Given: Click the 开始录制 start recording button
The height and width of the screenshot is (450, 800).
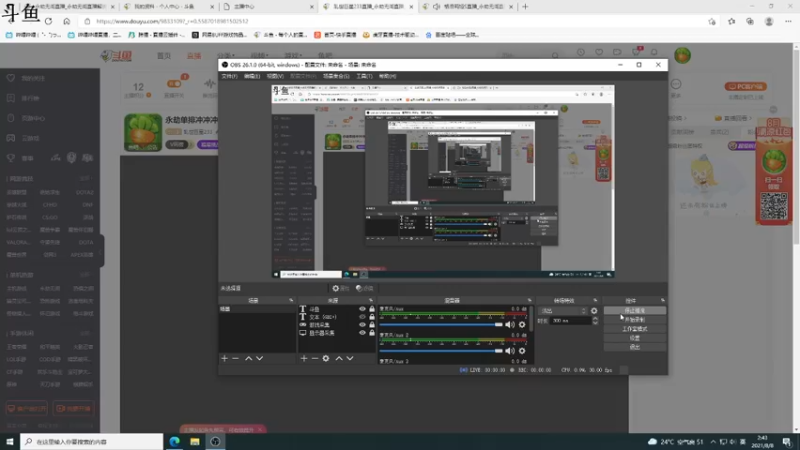Looking at the screenshot, I should tap(635, 319).
